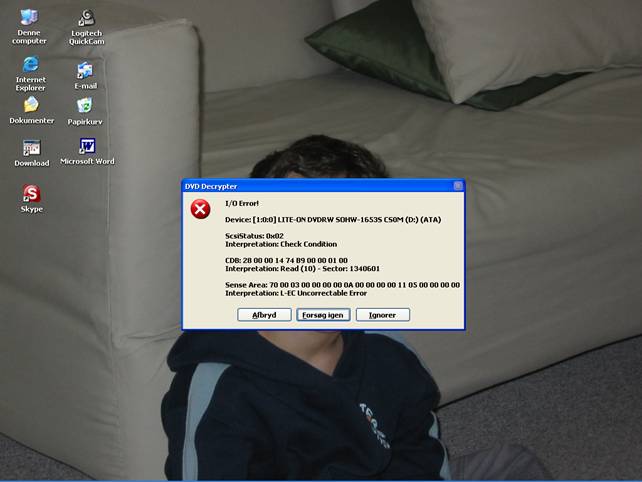Select the E-mail desktop shortcut
Screen dimensions: 642x482
86,76
